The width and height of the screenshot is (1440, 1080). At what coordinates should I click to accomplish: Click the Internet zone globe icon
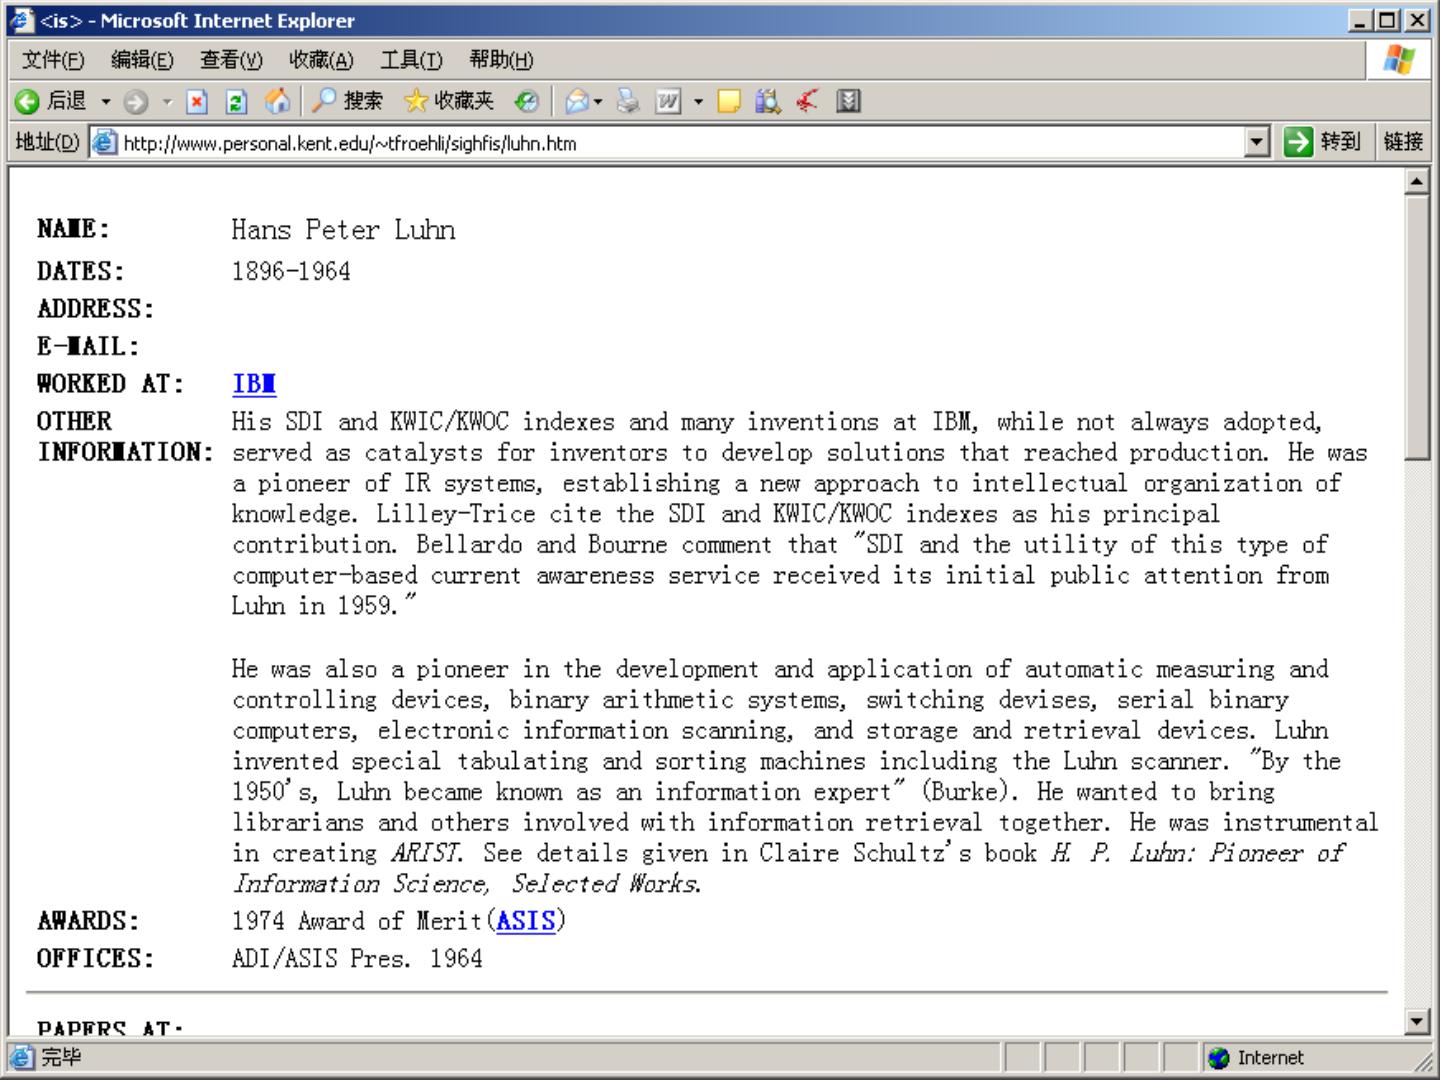(x=1218, y=1058)
